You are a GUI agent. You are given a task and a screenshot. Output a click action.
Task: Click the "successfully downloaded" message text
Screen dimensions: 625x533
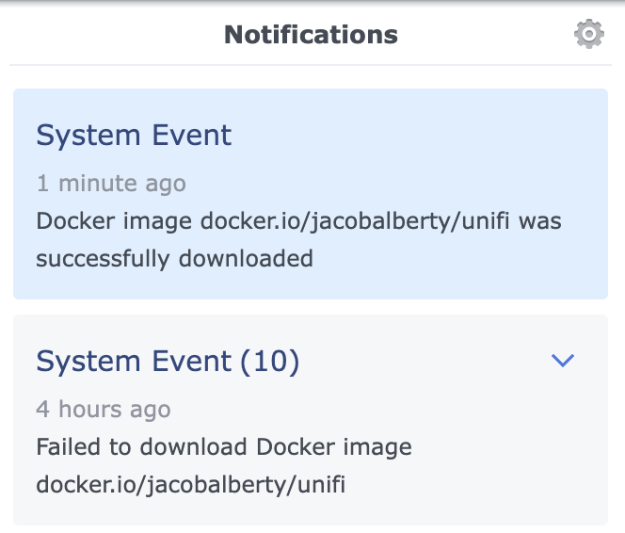(175, 259)
